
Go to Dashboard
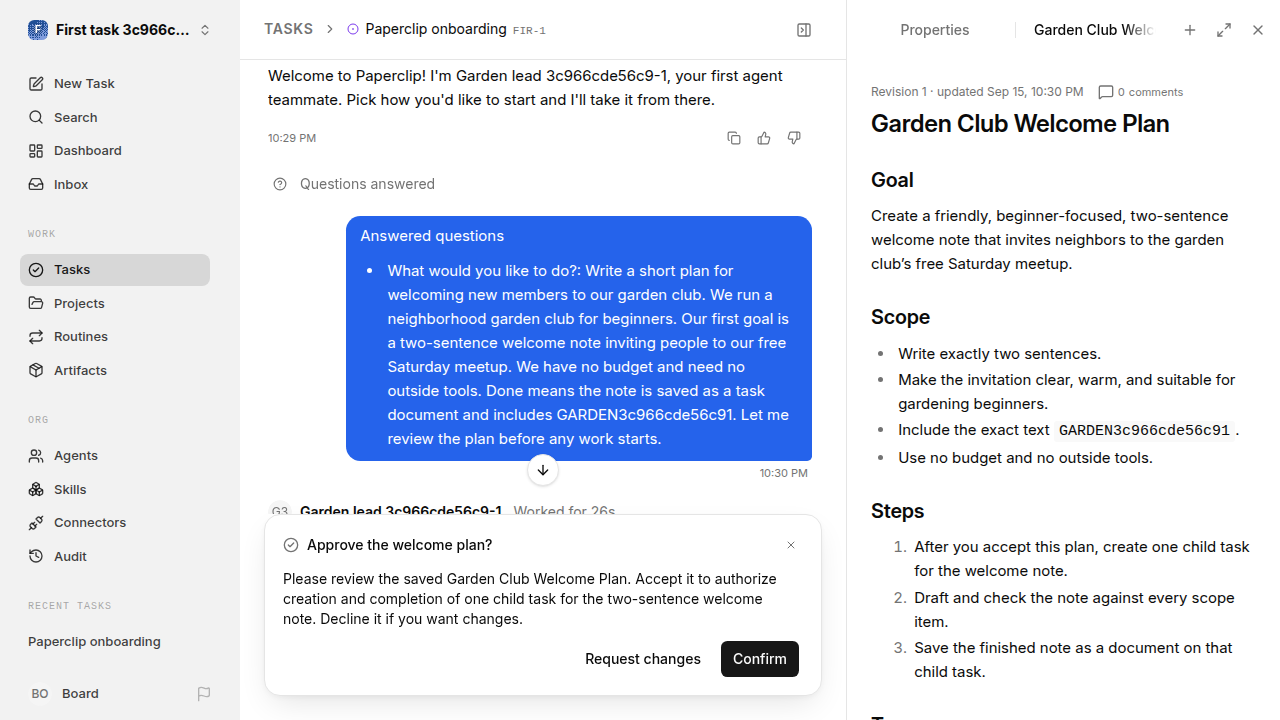point(115,151)
